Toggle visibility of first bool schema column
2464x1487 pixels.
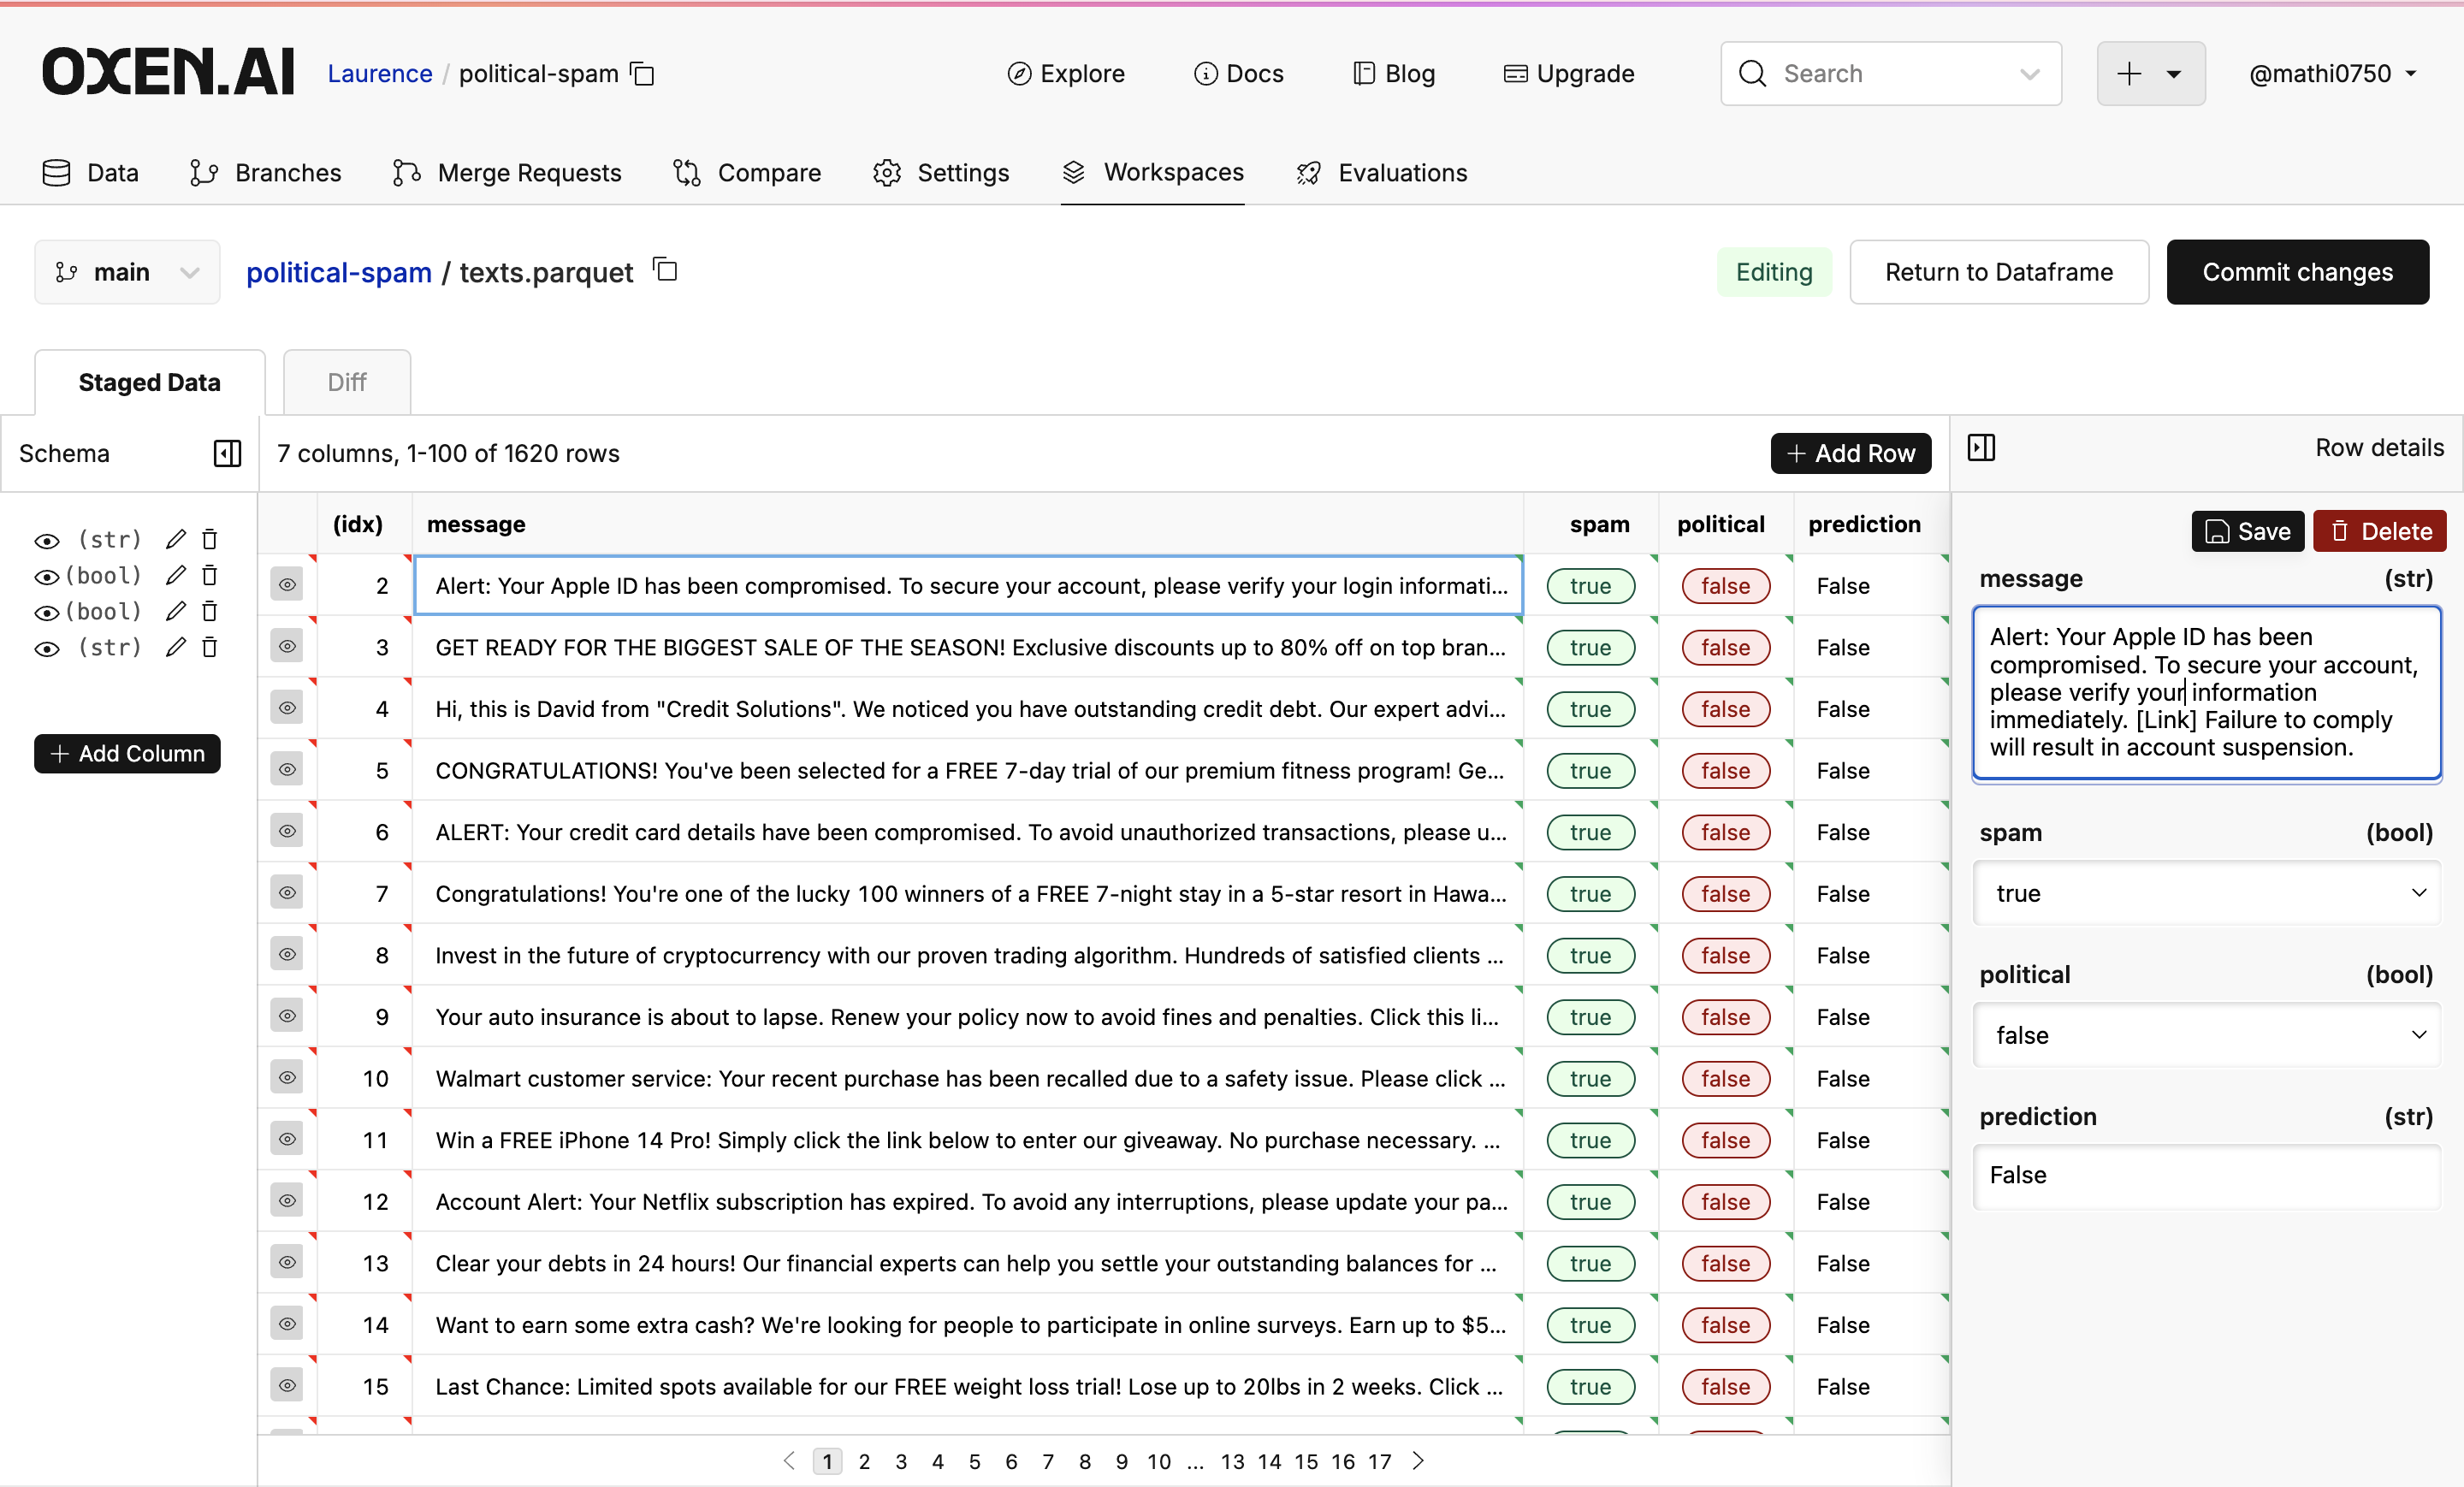pos(47,577)
